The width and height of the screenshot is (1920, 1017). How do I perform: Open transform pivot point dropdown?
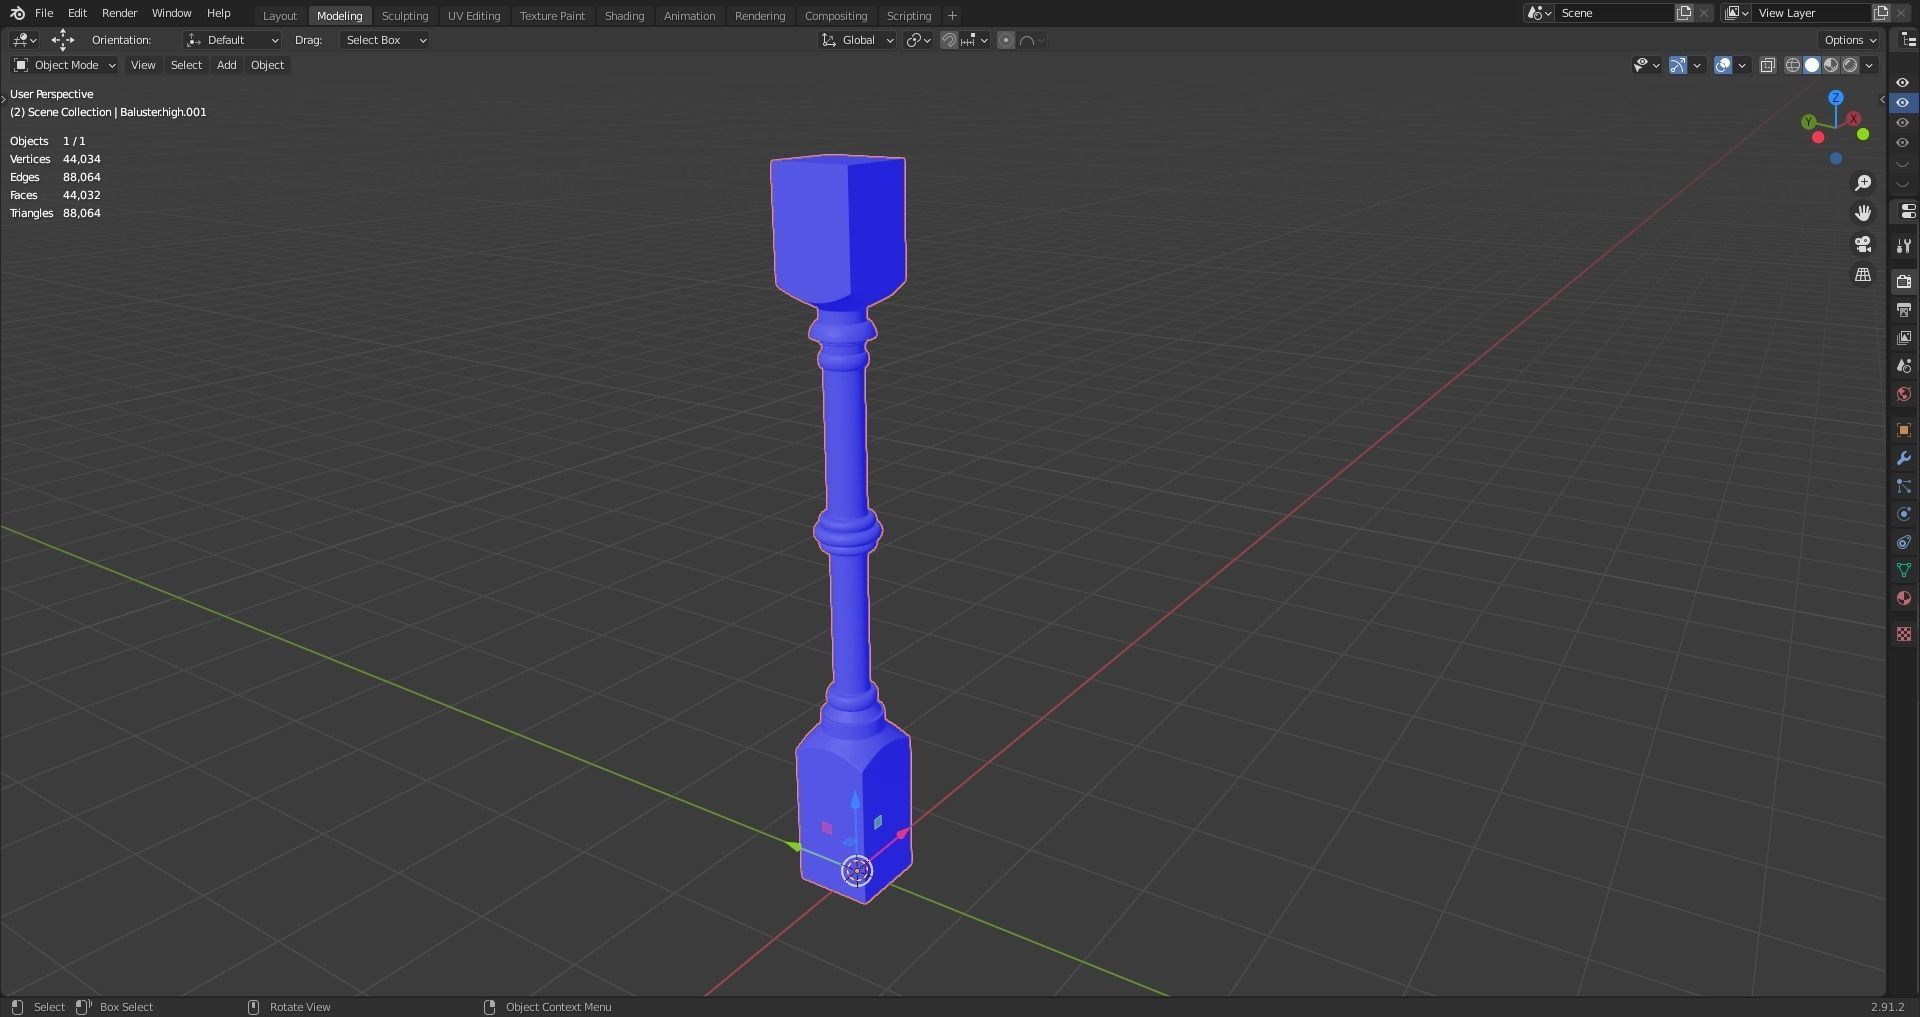coord(918,40)
